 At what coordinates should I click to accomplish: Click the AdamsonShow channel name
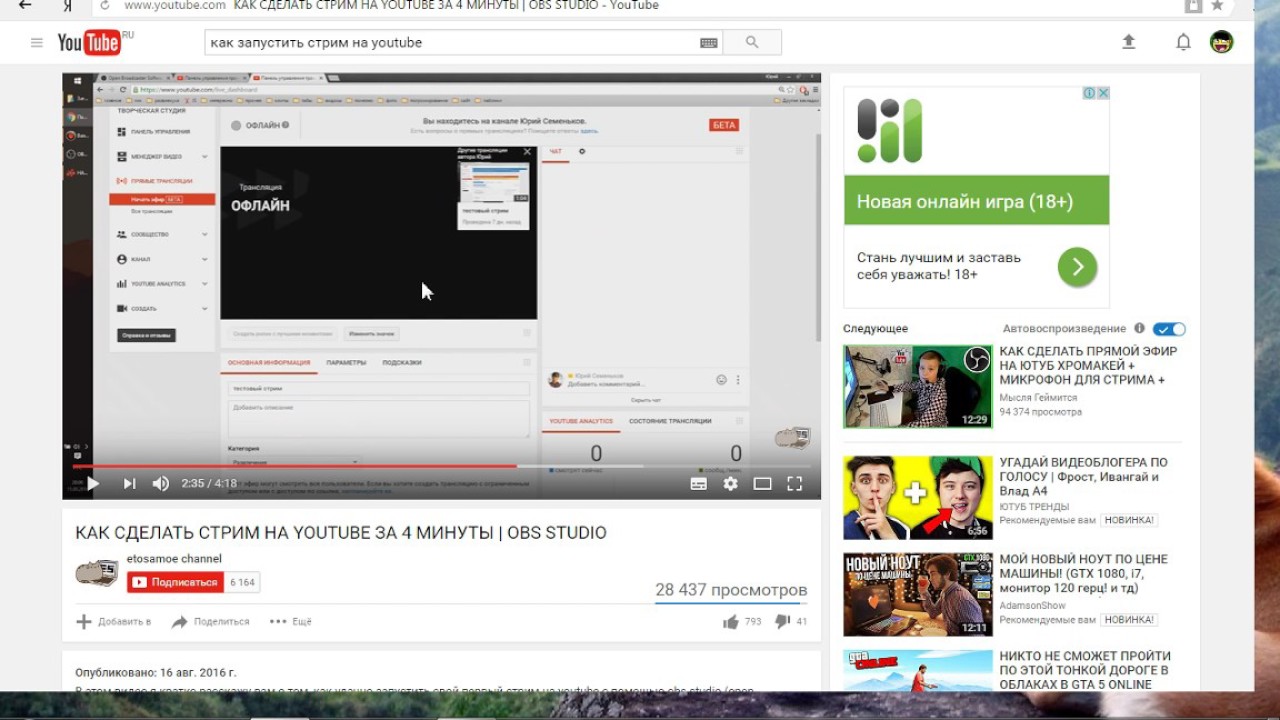coord(1032,605)
